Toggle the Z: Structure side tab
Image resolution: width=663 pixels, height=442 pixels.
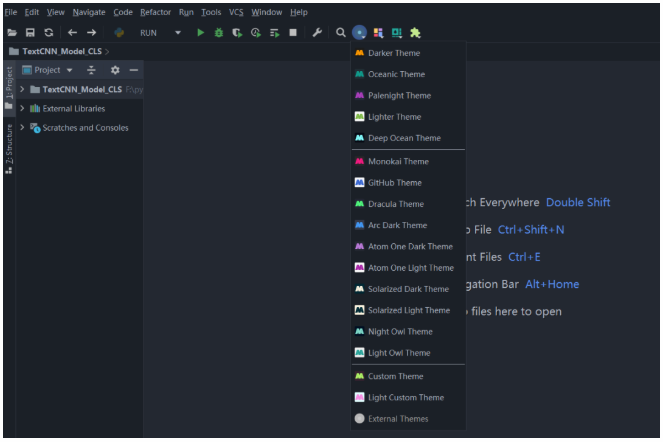(9, 148)
